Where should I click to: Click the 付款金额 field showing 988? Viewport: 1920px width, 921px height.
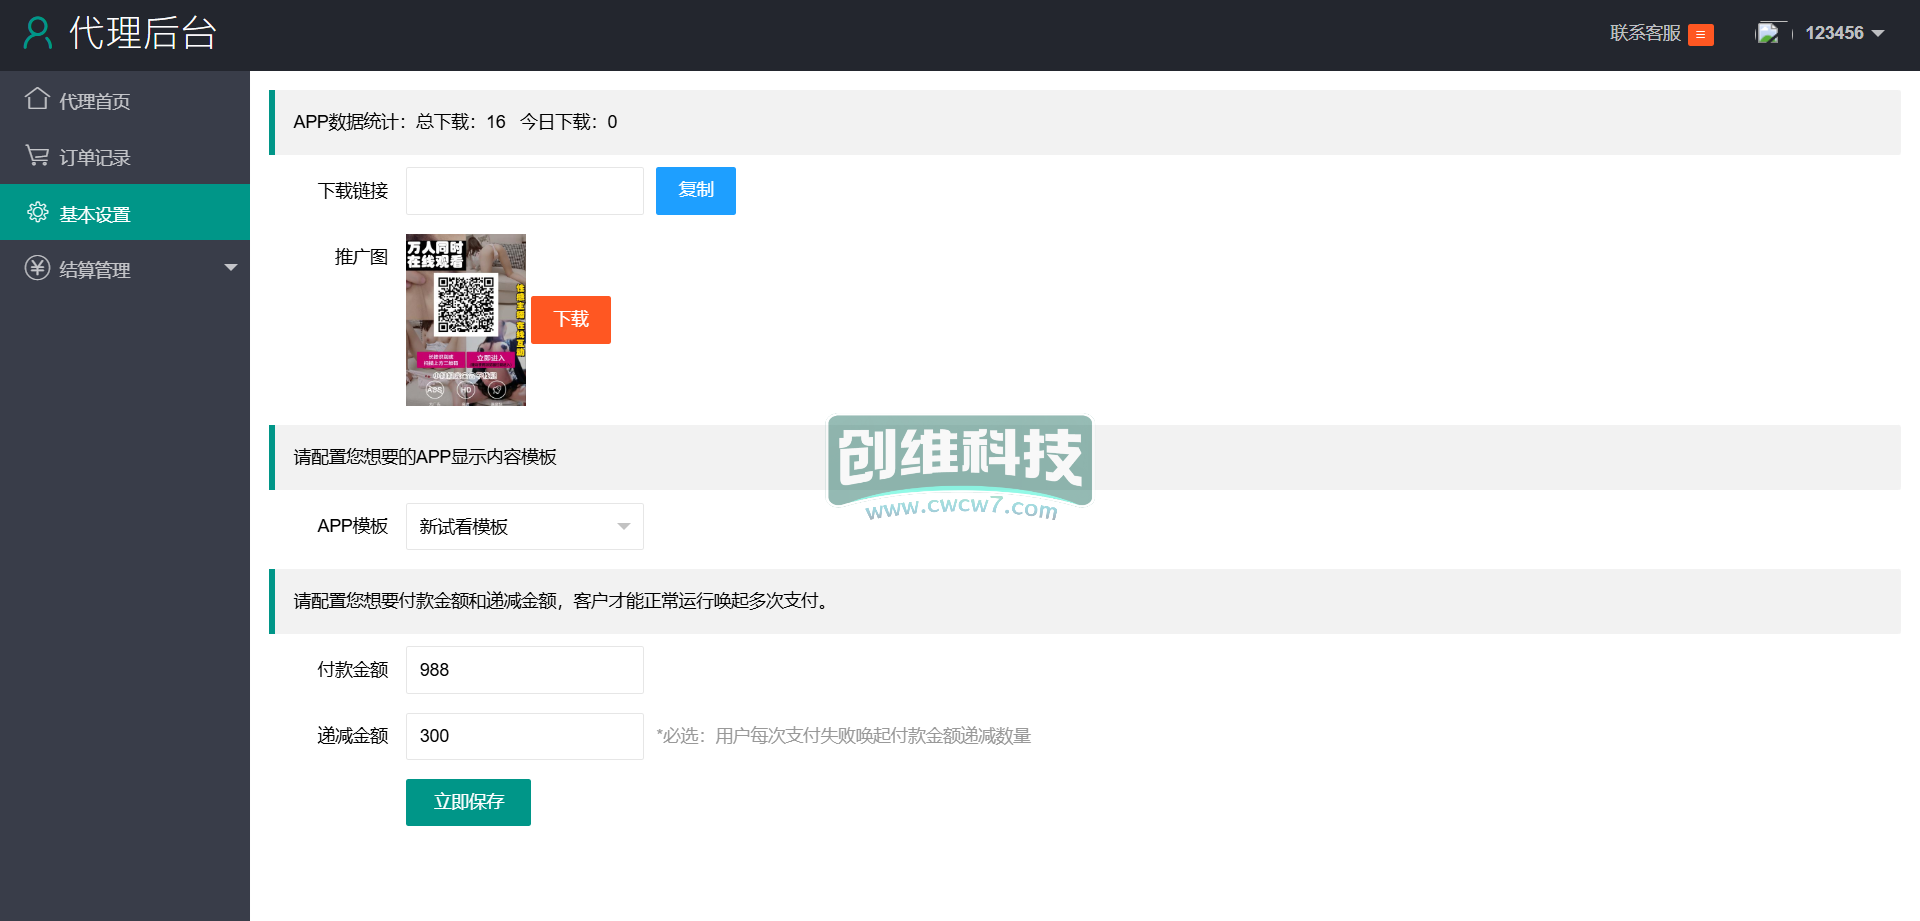pyautogui.click(x=524, y=670)
